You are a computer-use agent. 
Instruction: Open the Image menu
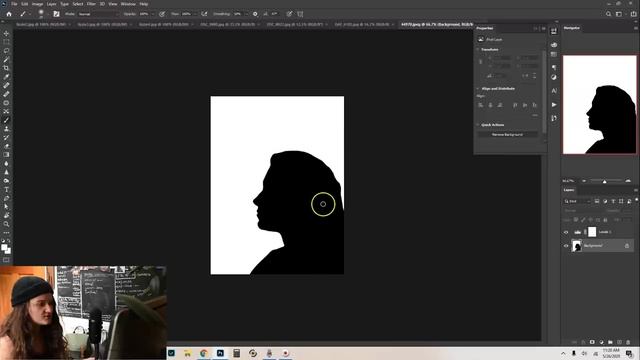pyautogui.click(x=37, y=4)
